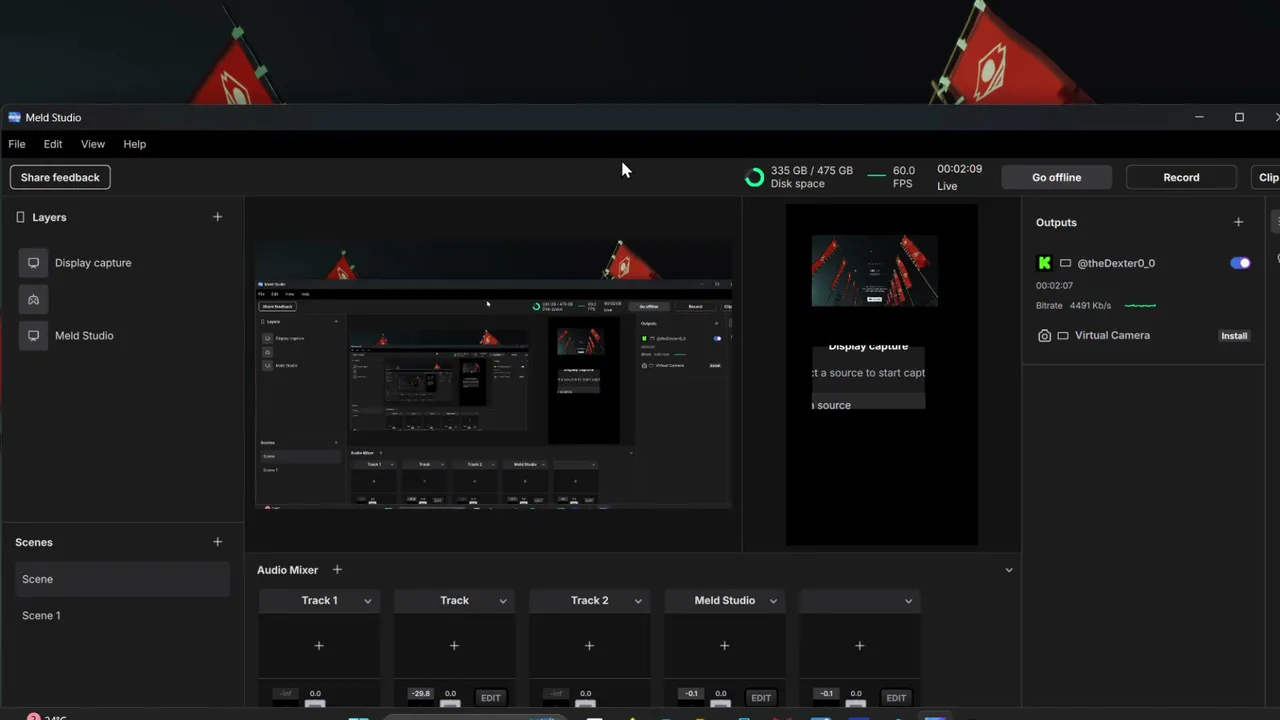Screen dimensions: 1280x720
Task: Click Go offline to stop streaming
Action: click(1056, 177)
